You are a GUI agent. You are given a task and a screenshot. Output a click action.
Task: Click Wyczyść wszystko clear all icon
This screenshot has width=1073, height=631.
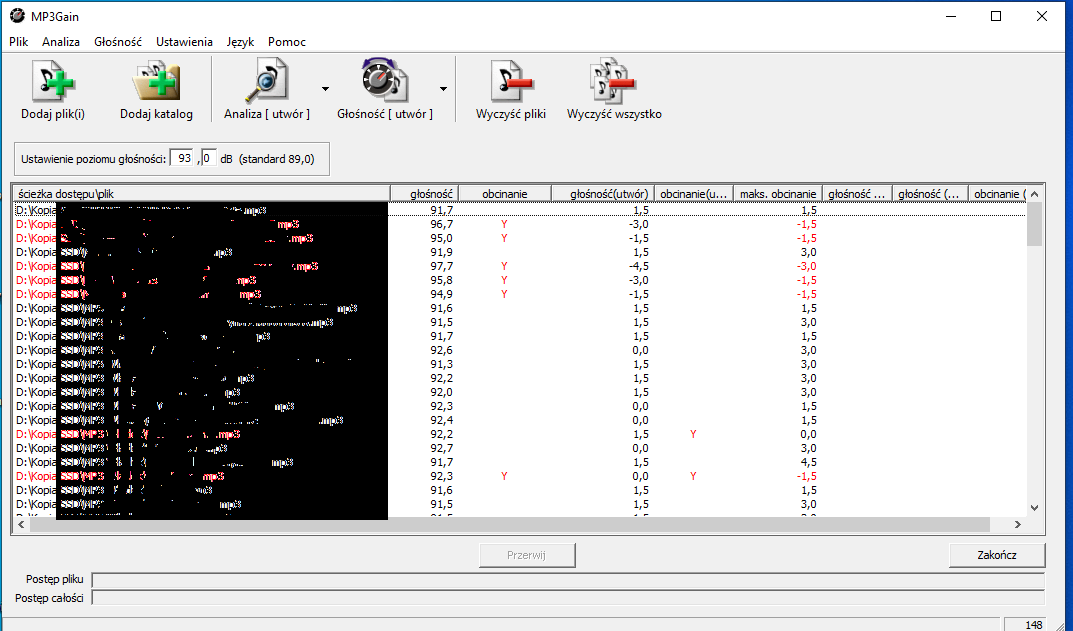tap(614, 82)
